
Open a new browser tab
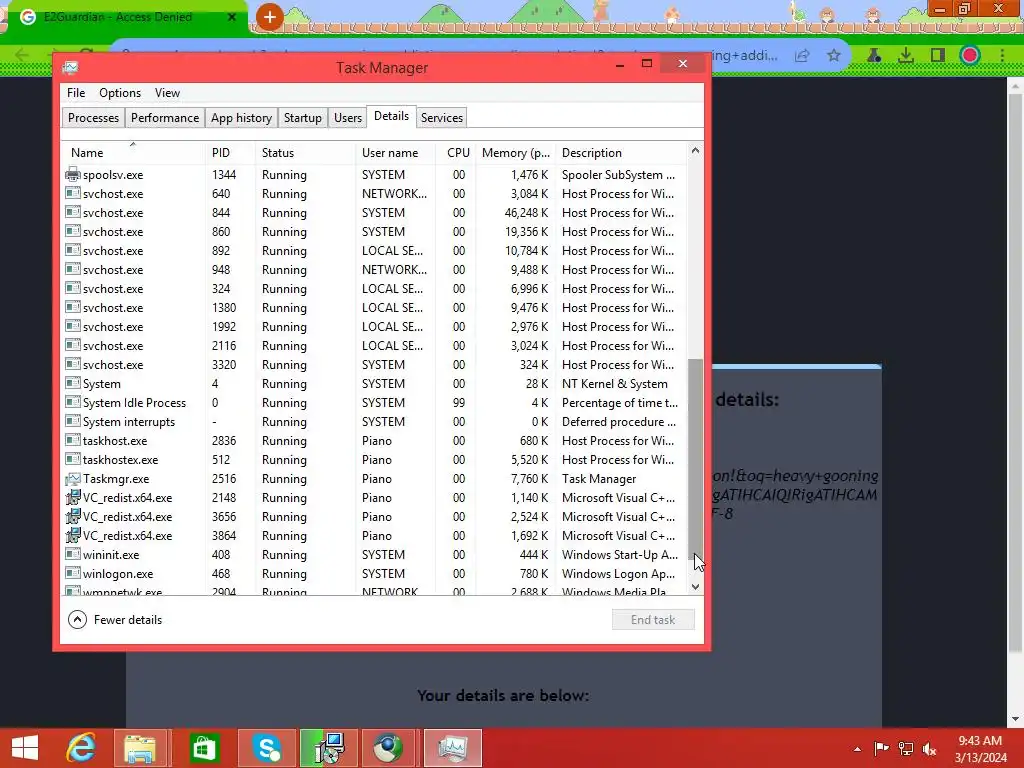pyautogui.click(x=269, y=17)
